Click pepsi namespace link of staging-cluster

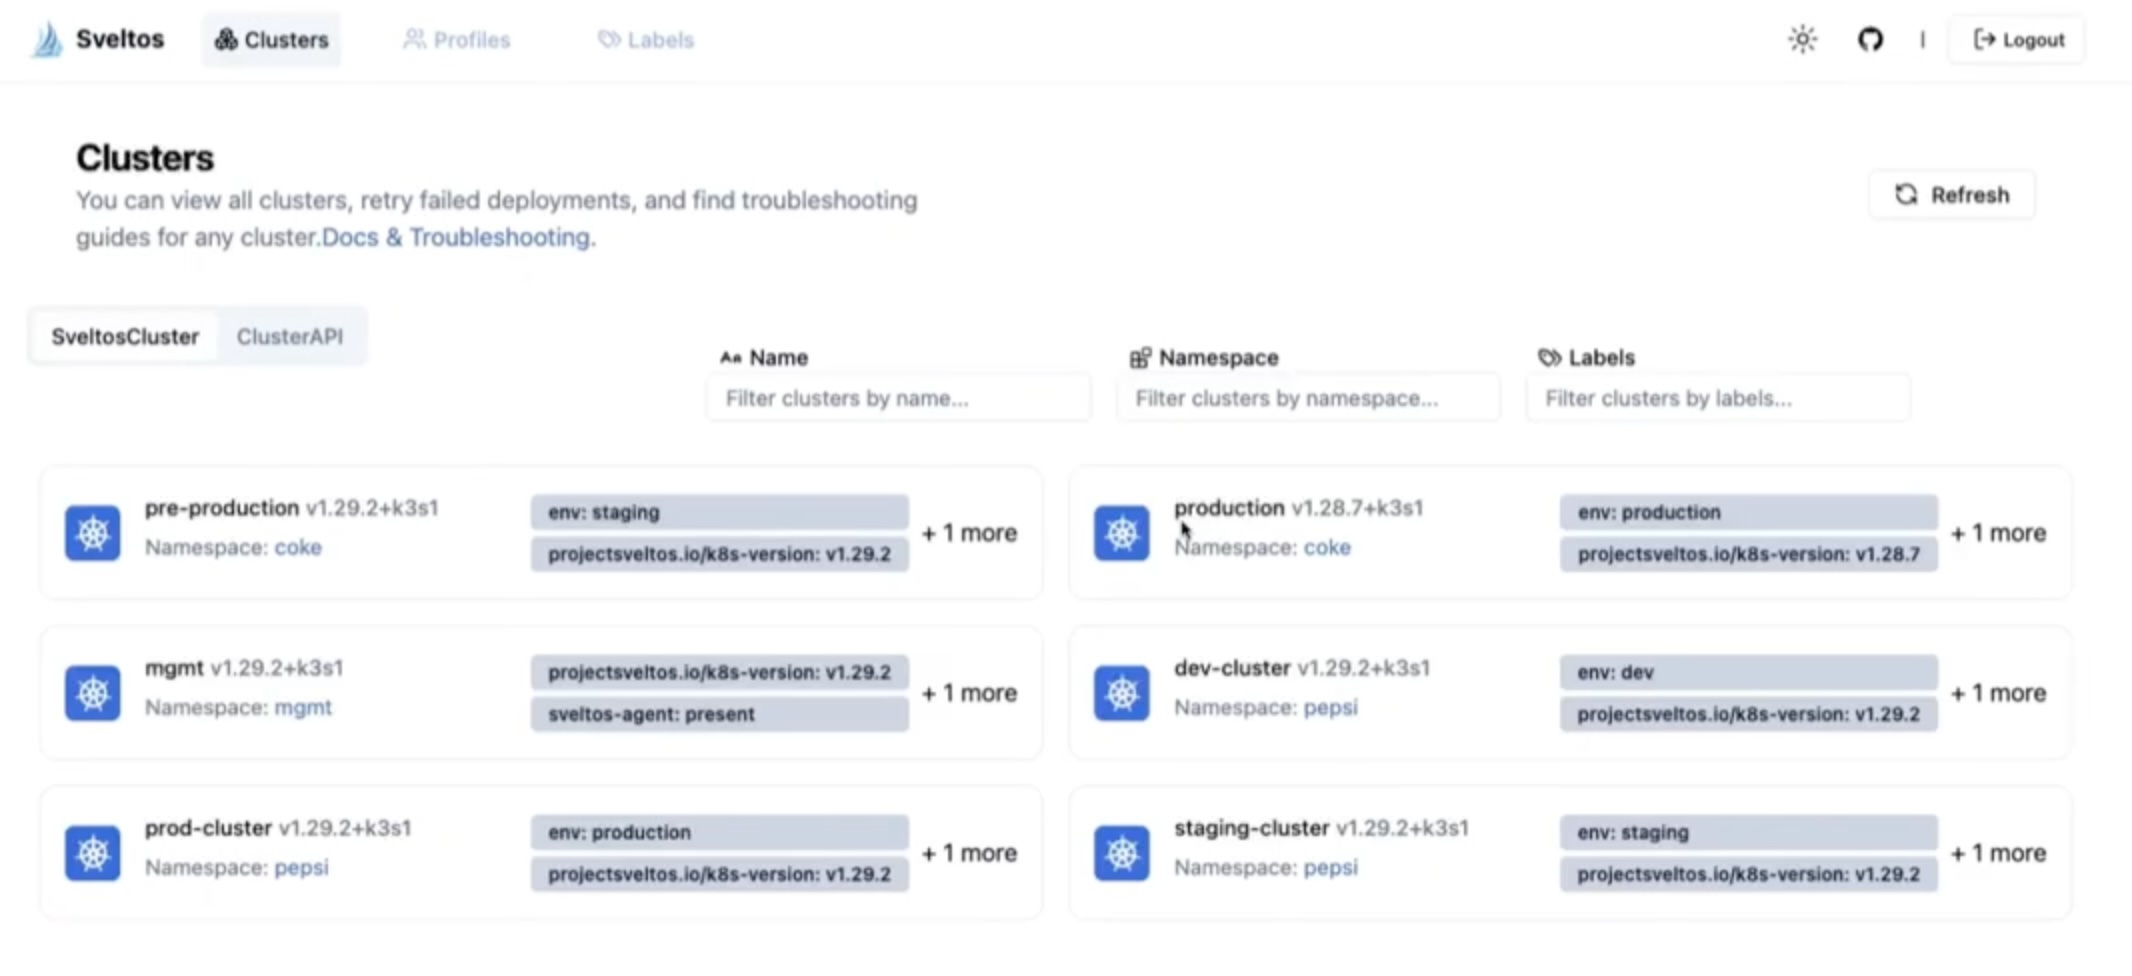point(1330,868)
